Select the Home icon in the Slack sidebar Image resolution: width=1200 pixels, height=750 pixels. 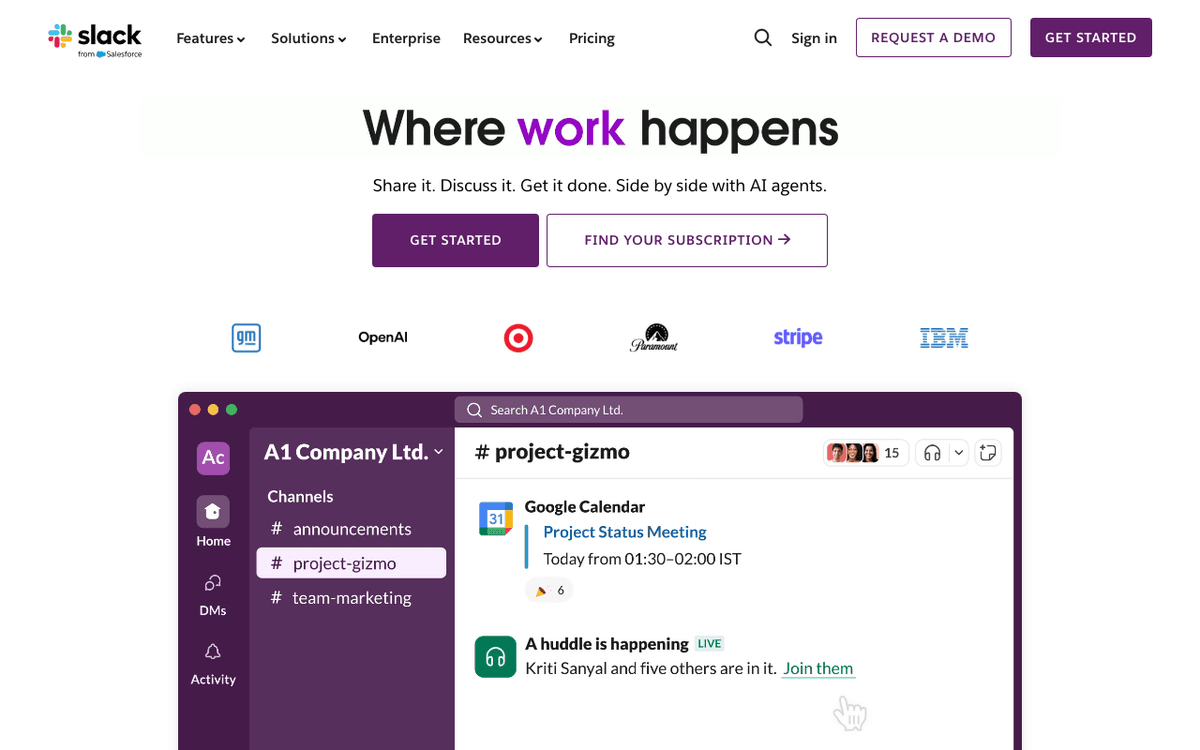click(213, 511)
